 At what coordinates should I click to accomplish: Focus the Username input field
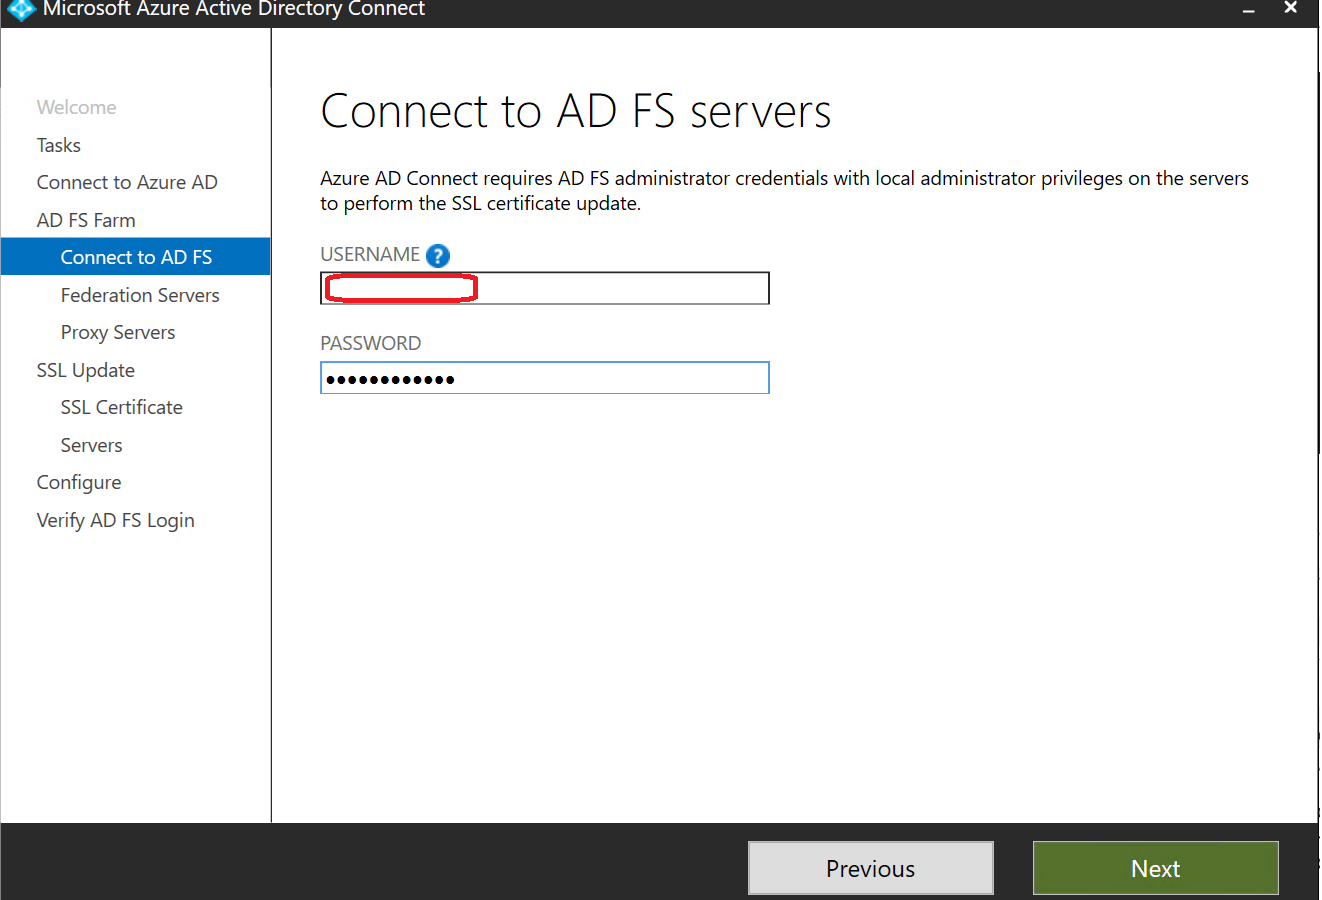point(545,288)
